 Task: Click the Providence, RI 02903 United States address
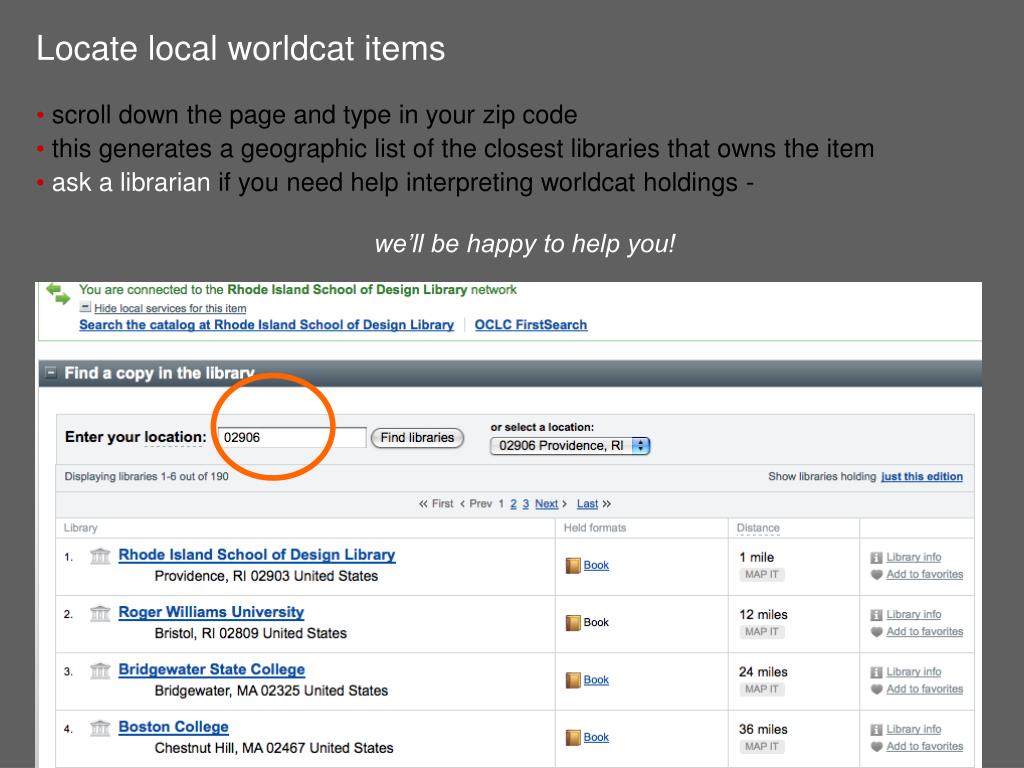pos(266,576)
